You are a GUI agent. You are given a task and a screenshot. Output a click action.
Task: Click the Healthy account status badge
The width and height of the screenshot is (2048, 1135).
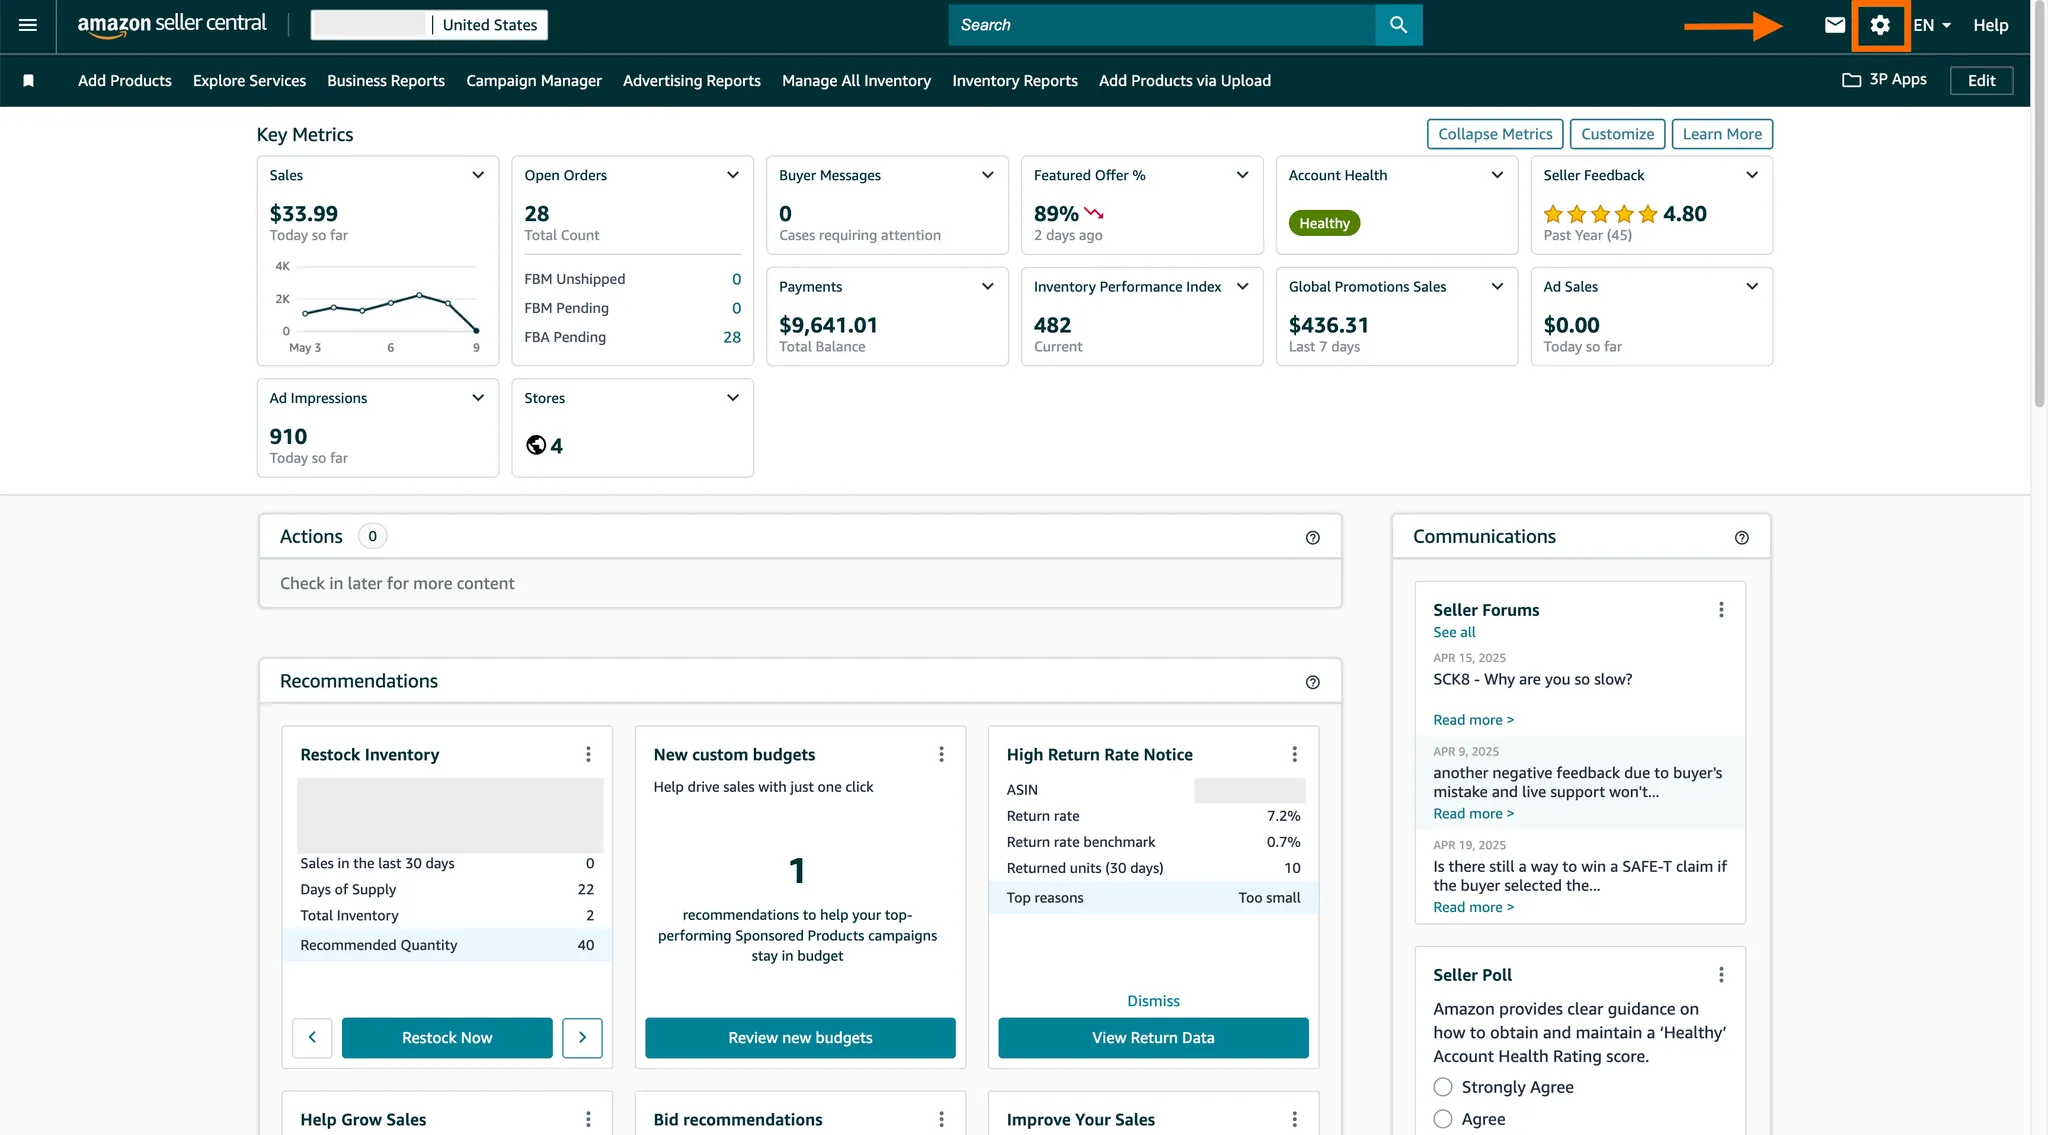pos(1324,223)
